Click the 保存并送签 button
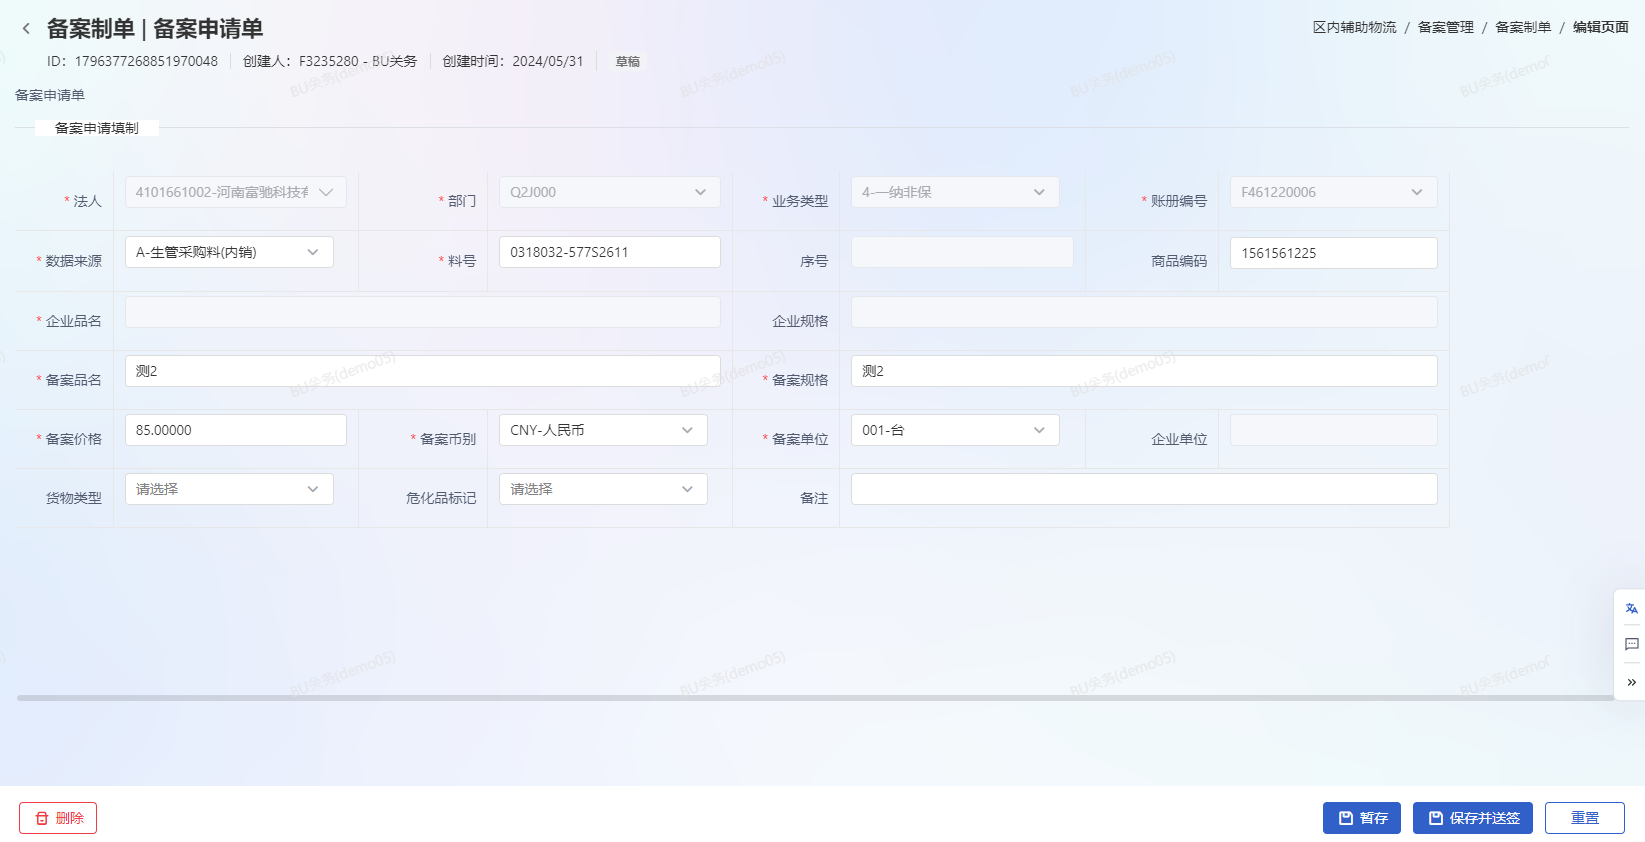Image resolution: width=1645 pixels, height=842 pixels. click(x=1473, y=818)
